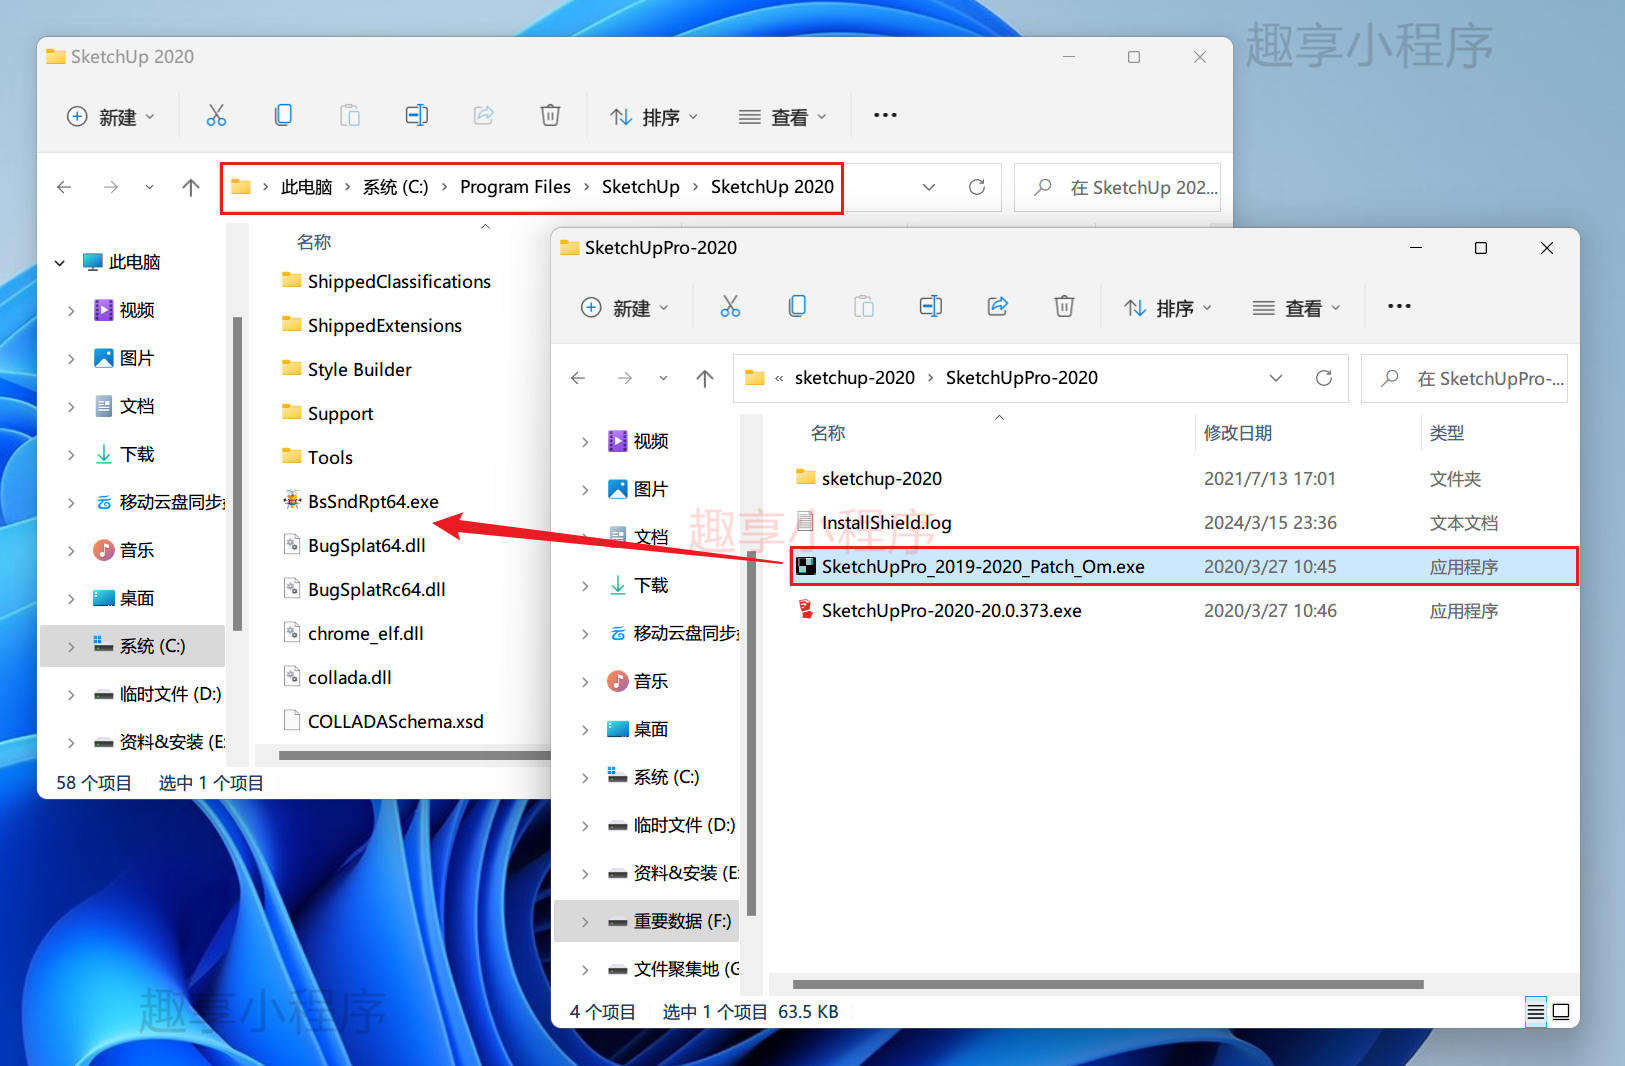The image size is (1625, 1066).
Task: Open 查看 view dropdown in SketchUpPro-2020 window
Action: tap(1296, 308)
